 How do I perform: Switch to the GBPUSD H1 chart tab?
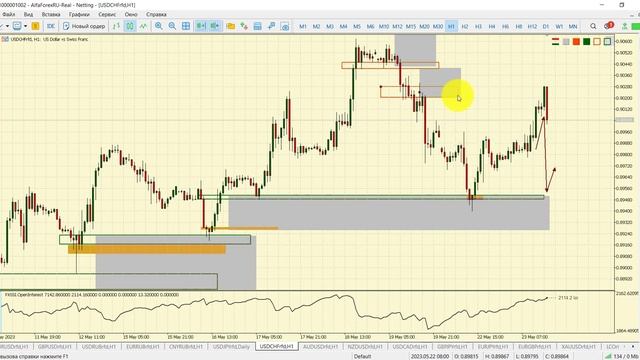coord(54,347)
